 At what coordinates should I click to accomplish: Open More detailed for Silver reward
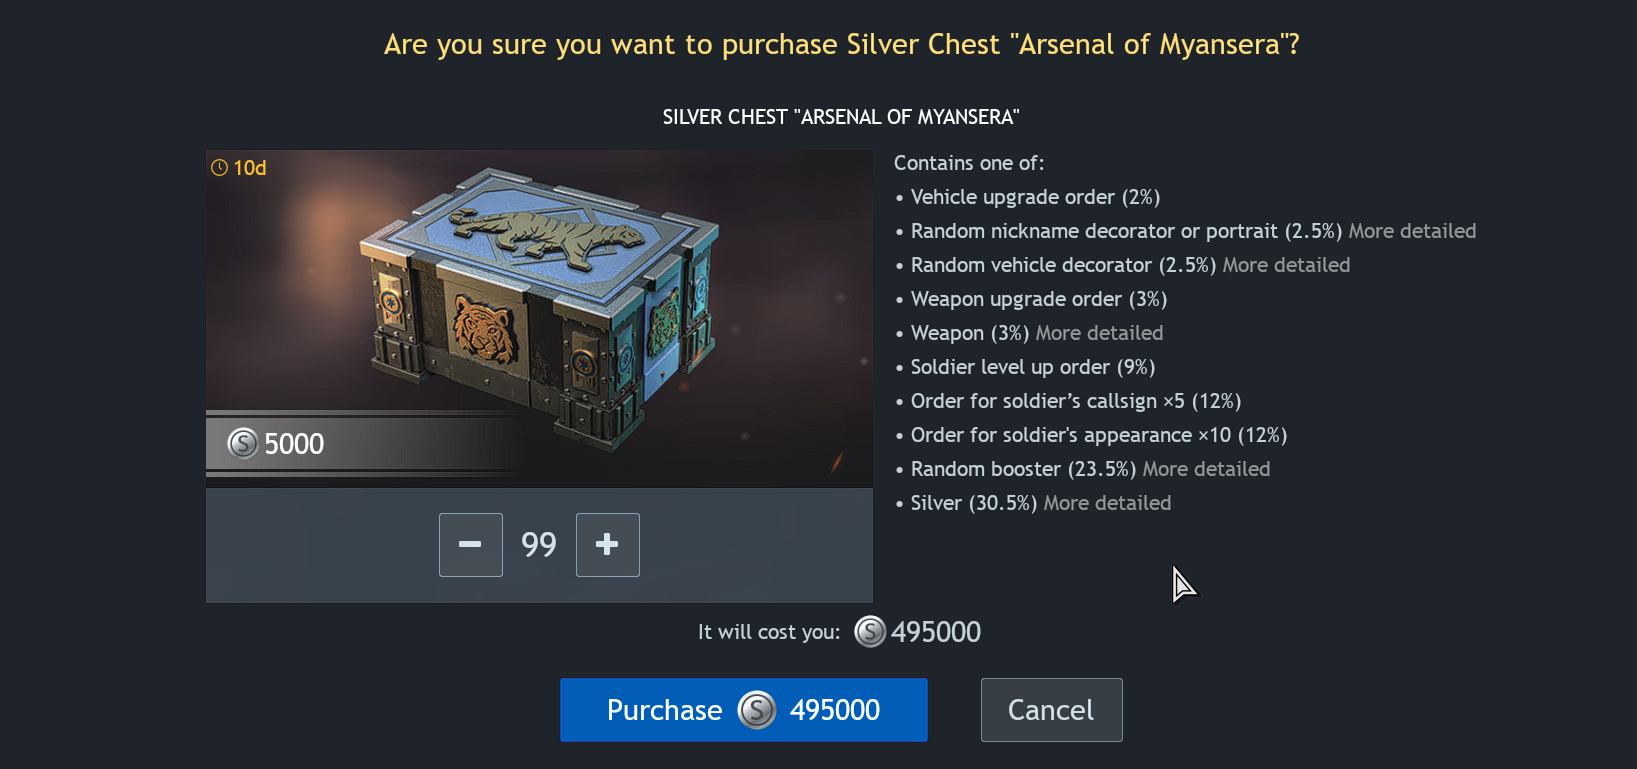pos(1107,503)
